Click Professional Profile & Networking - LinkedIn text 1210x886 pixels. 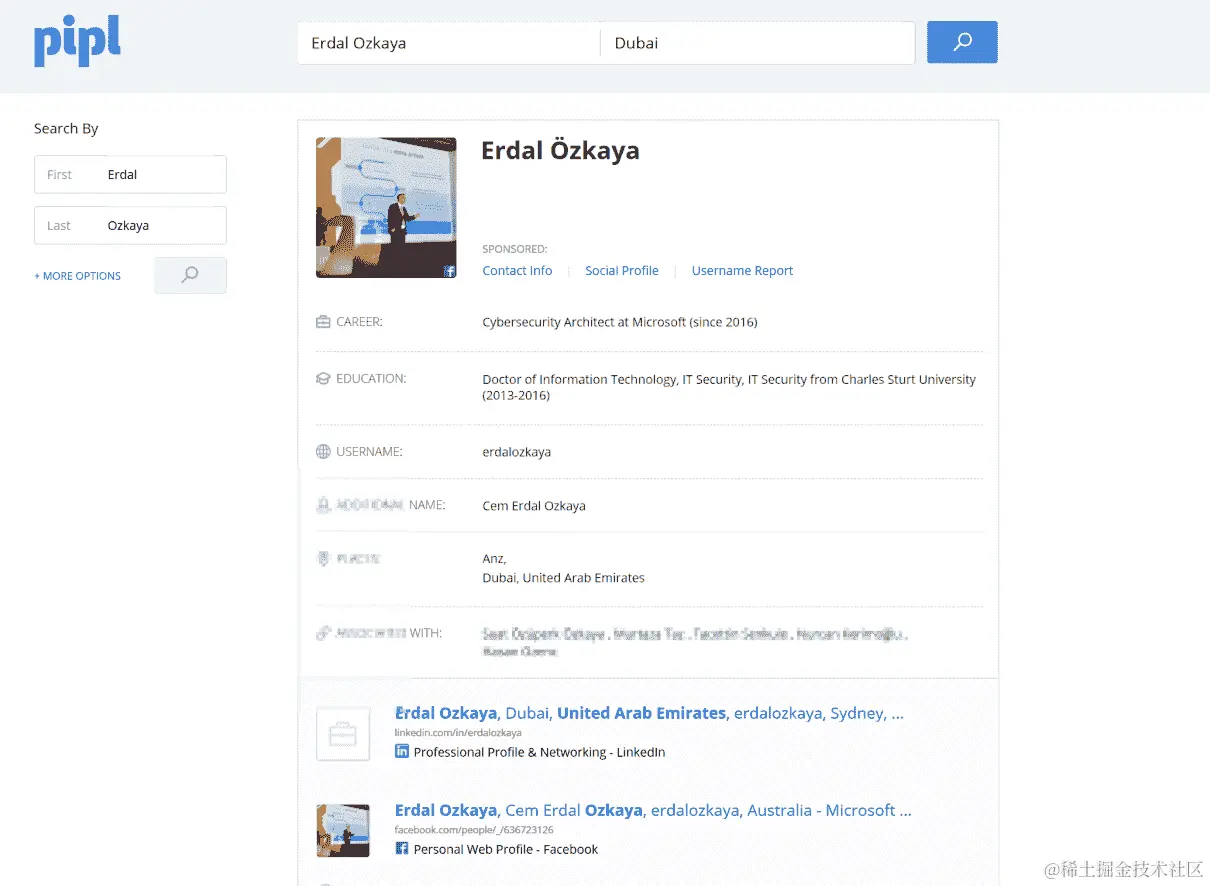click(x=539, y=752)
